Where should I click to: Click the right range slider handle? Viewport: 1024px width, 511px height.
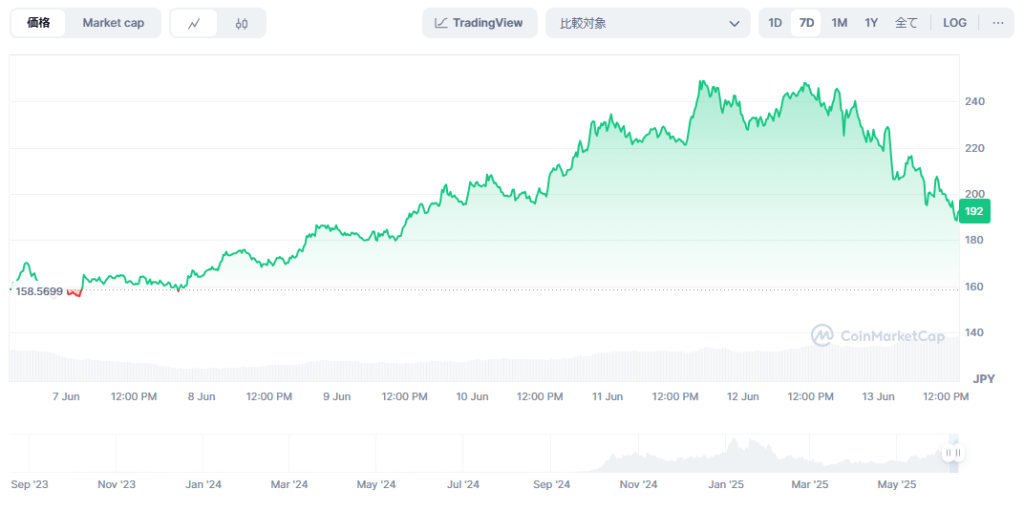[959, 453]
